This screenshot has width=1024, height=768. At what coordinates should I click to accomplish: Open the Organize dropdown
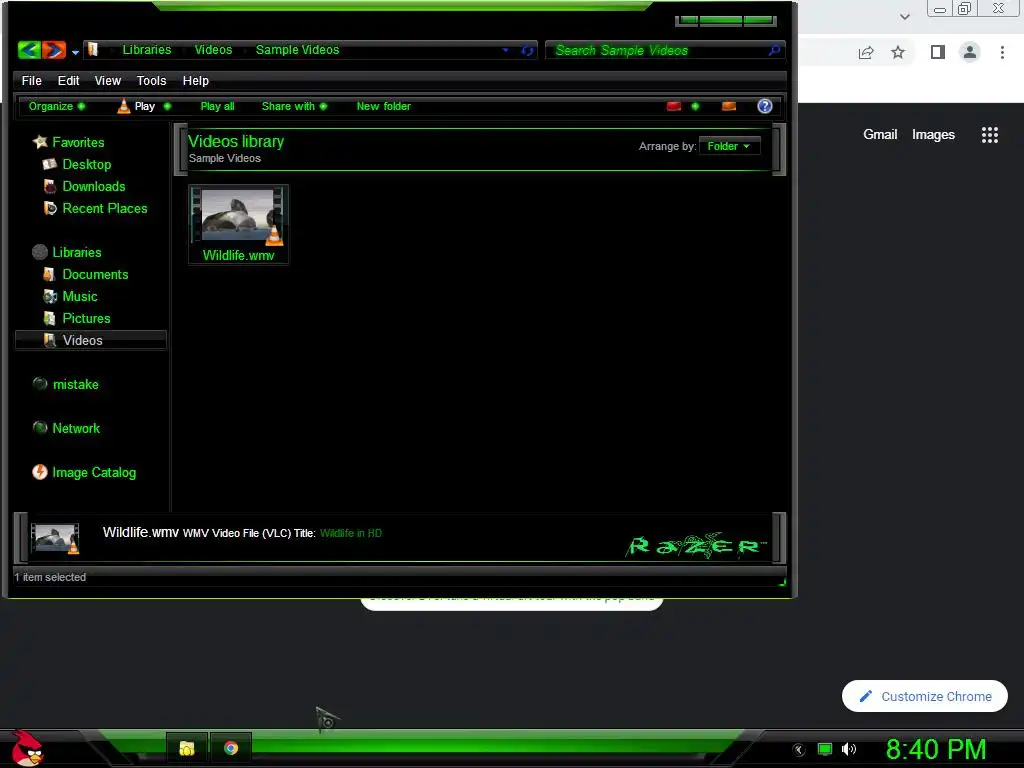[x=57, y=106]
